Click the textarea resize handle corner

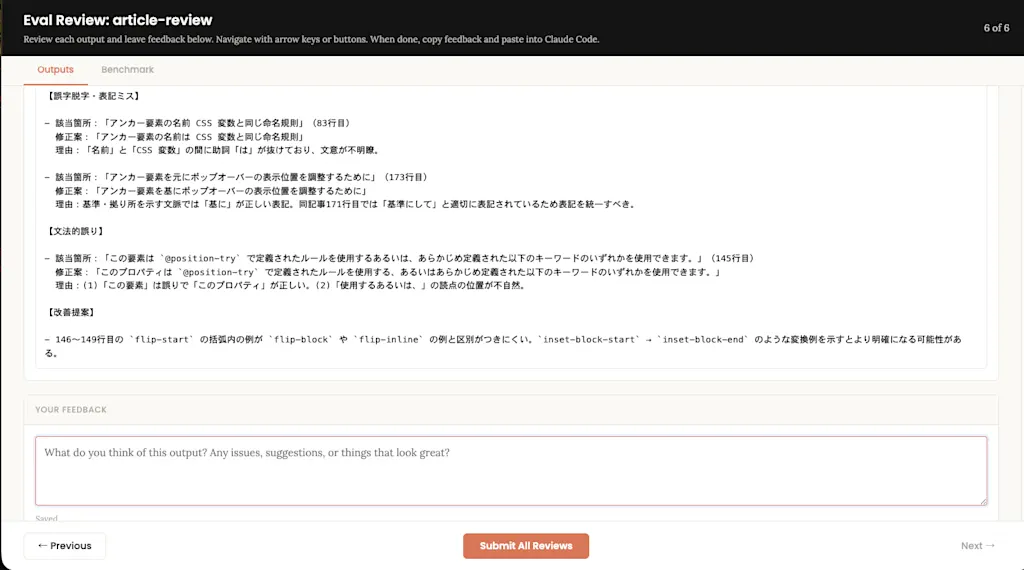pyautogui.click(x=983, y=501)
